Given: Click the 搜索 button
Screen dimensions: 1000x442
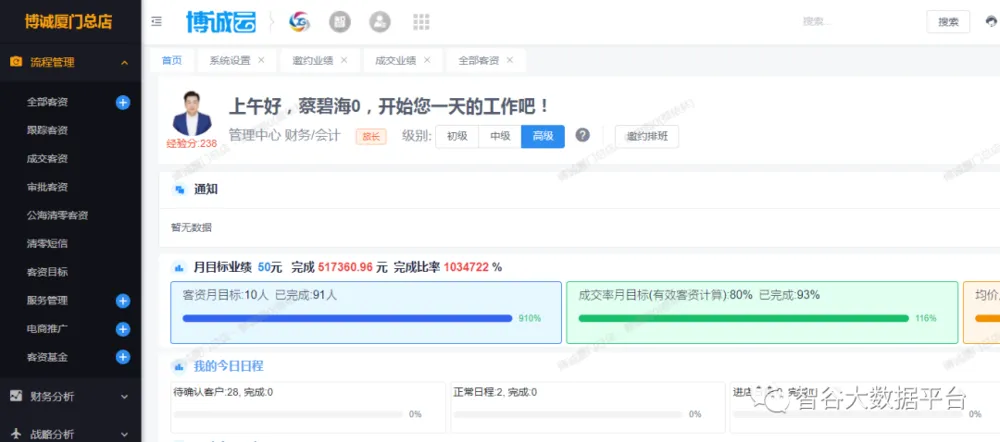Looking at the screenshot, I should [x=948, y=21].
